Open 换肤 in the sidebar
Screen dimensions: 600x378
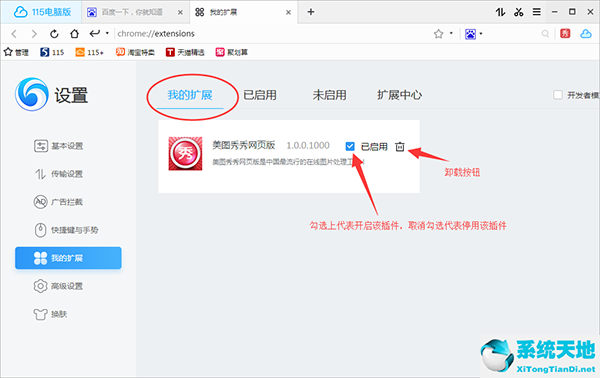(51, 314)
